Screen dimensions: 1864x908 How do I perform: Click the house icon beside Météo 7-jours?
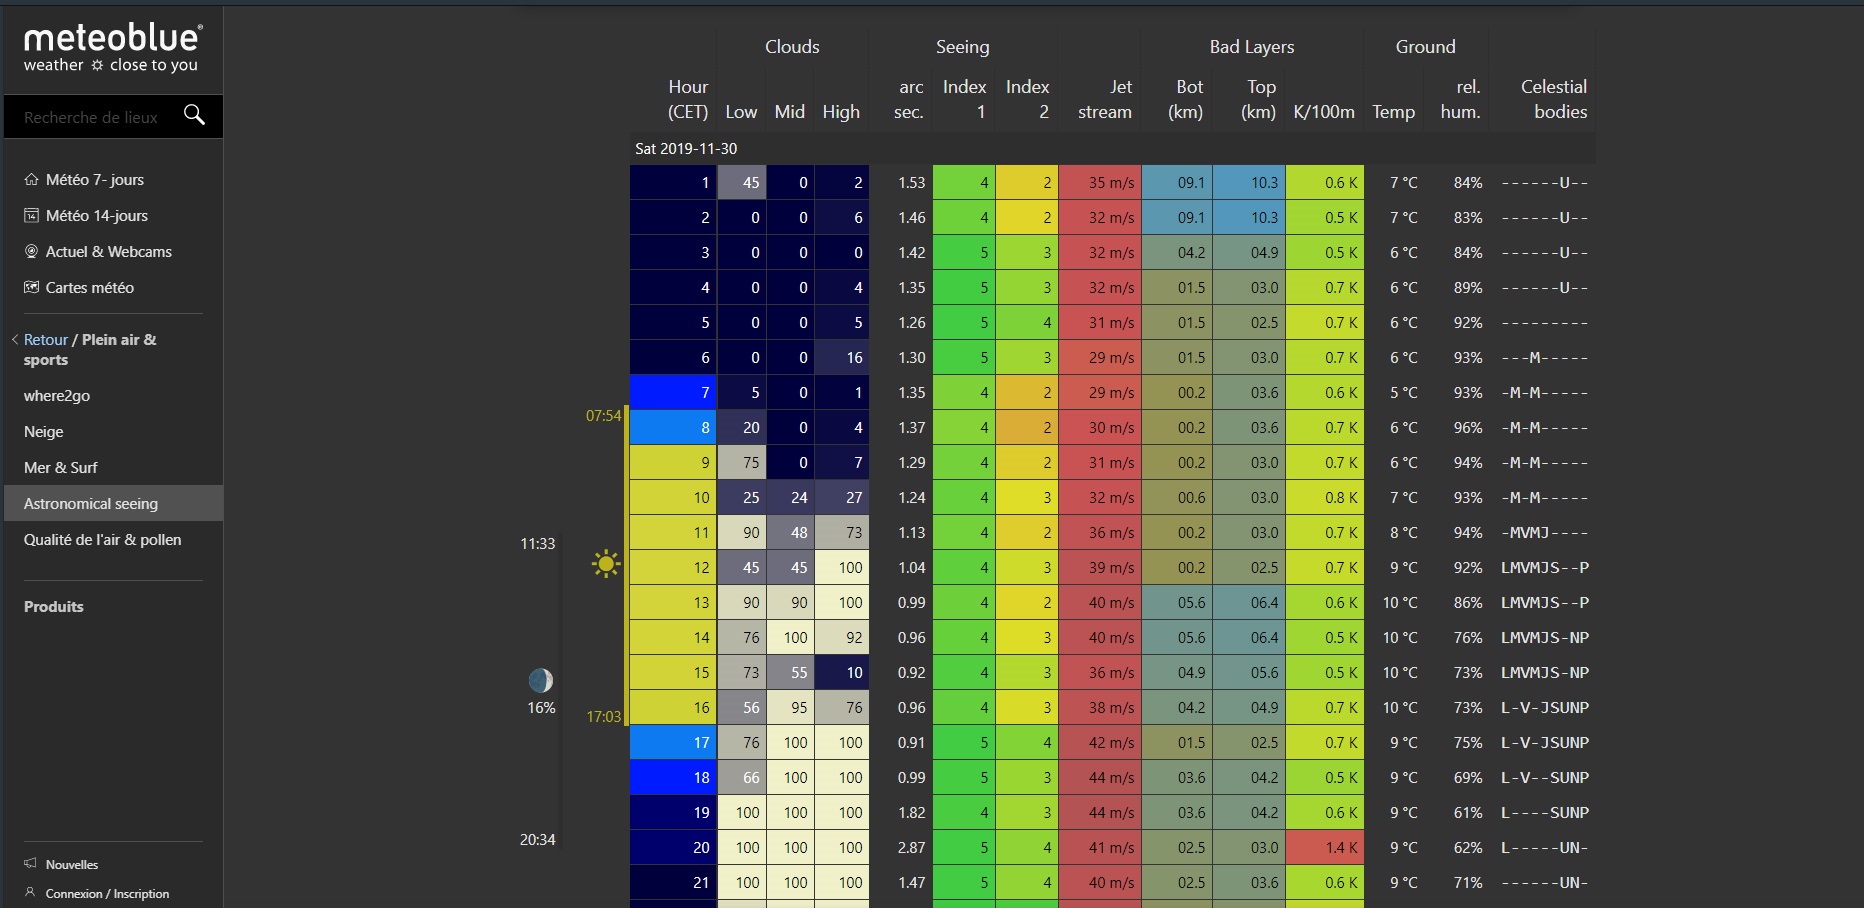pos(31,180)
